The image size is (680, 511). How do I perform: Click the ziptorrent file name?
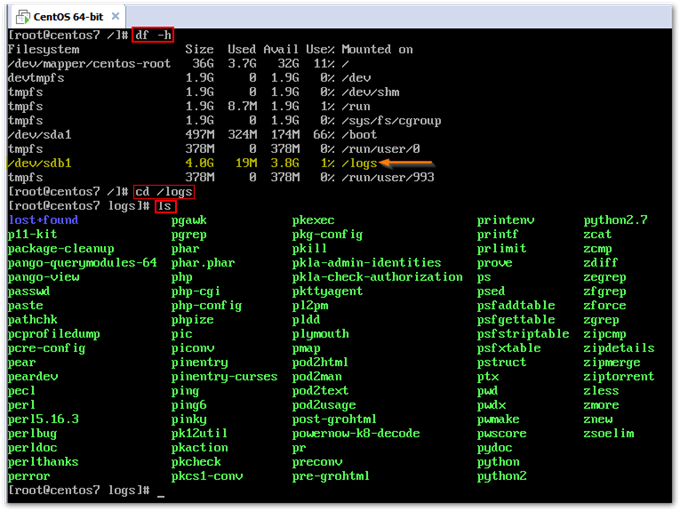[619, 377]
